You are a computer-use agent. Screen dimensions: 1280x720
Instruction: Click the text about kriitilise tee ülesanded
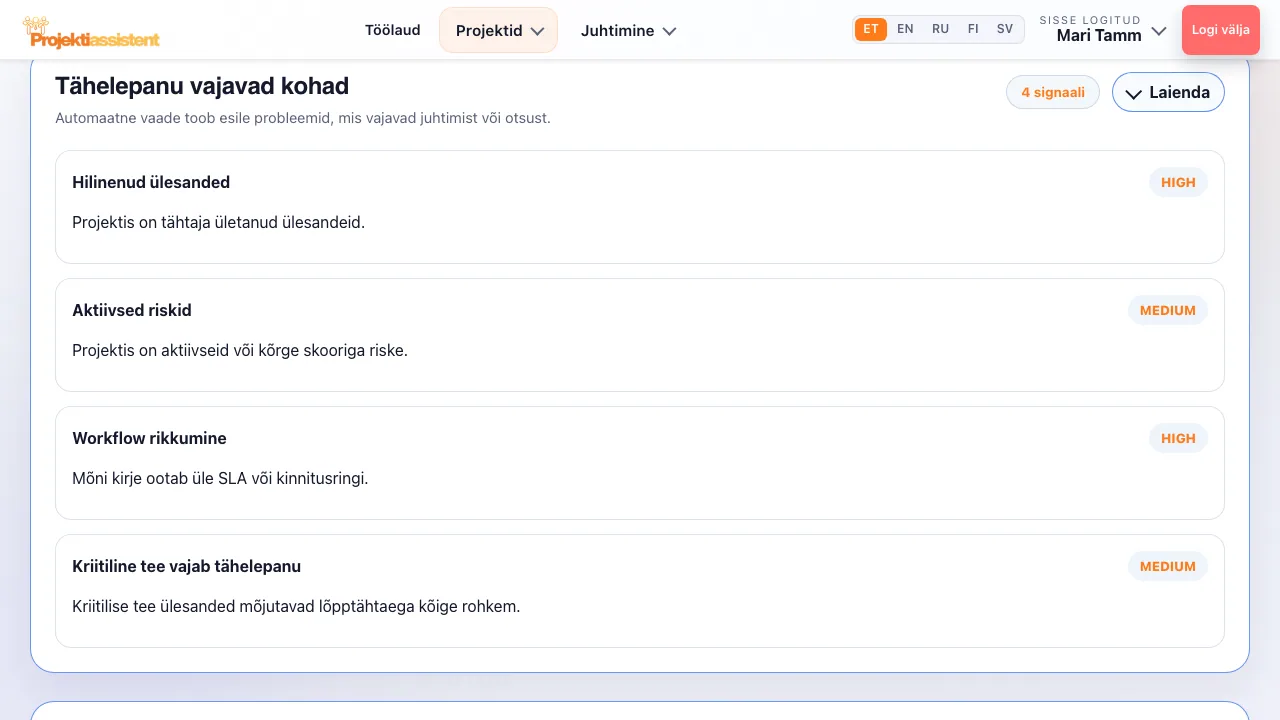[x=296, y=606]
